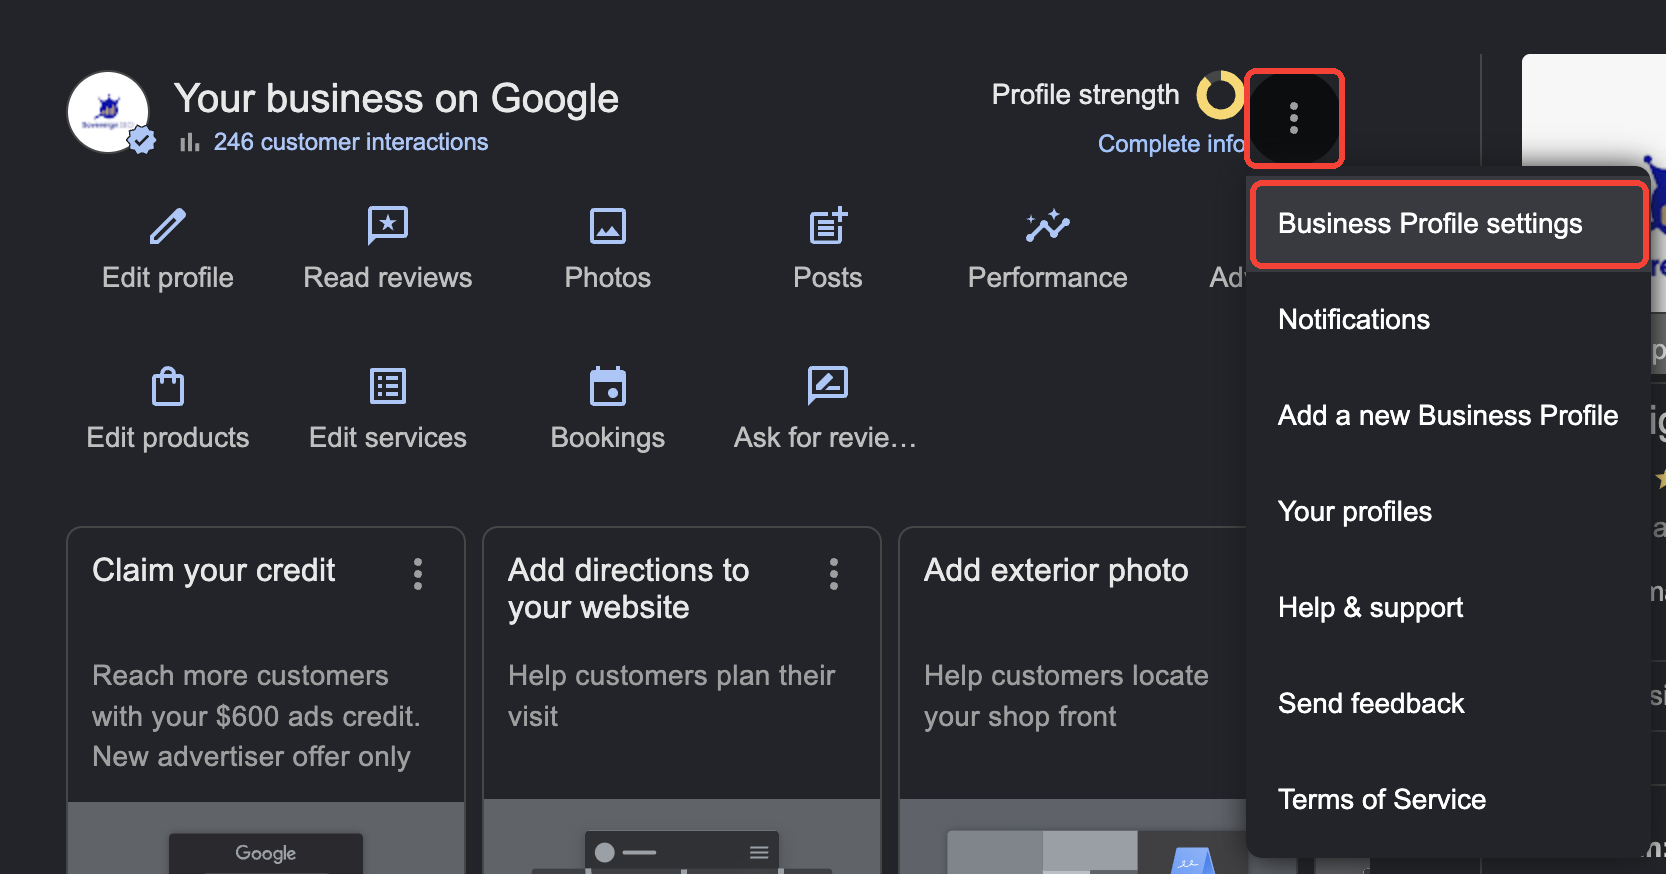The height and width of the screenshot is (874, 1666).
Task: Click Claim your credit card title
Action: click(x=214, y=571)
